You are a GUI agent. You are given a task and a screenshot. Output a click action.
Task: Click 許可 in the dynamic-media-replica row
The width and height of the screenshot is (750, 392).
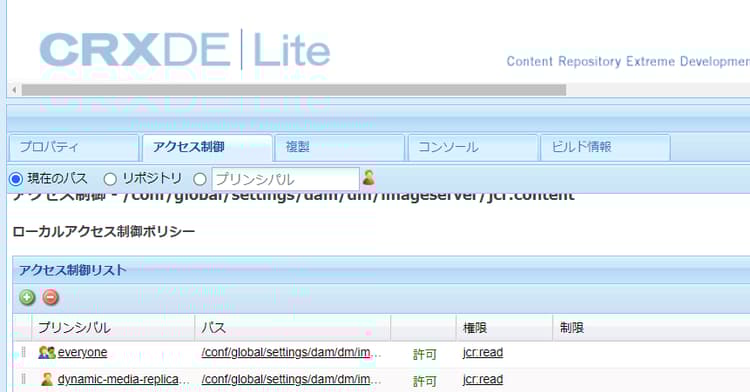[424, 381]
